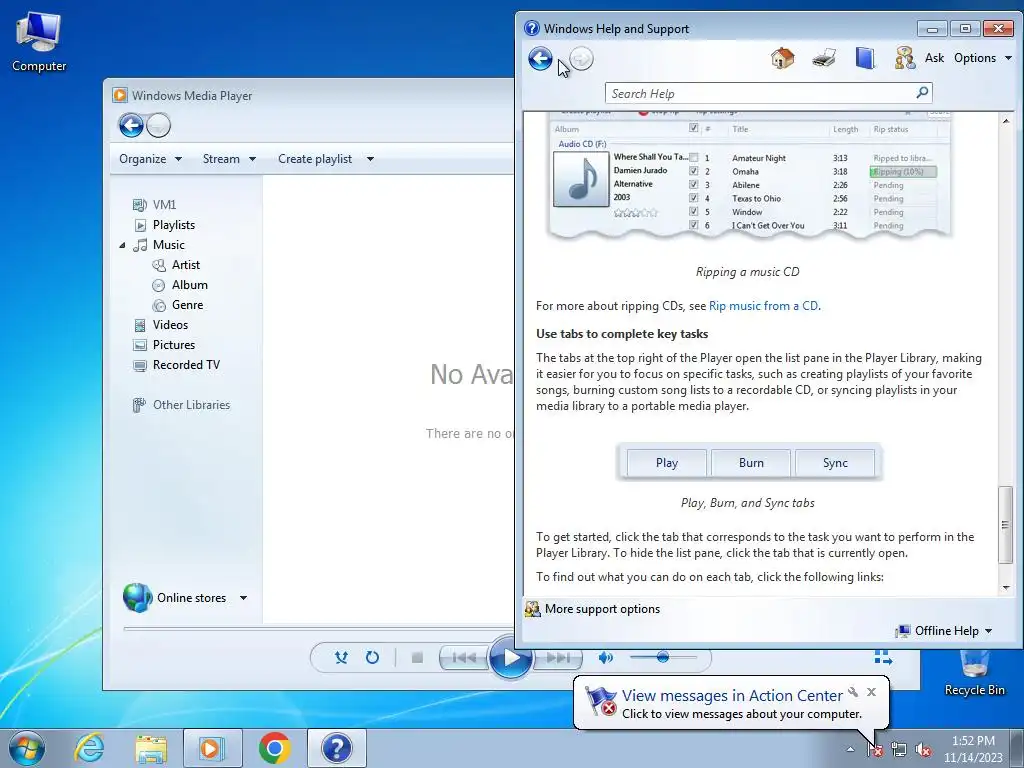This screenshot has width=1024, height=768.
Task: Click the Help window scrollbar thumb
Action: coord(1006,525)
